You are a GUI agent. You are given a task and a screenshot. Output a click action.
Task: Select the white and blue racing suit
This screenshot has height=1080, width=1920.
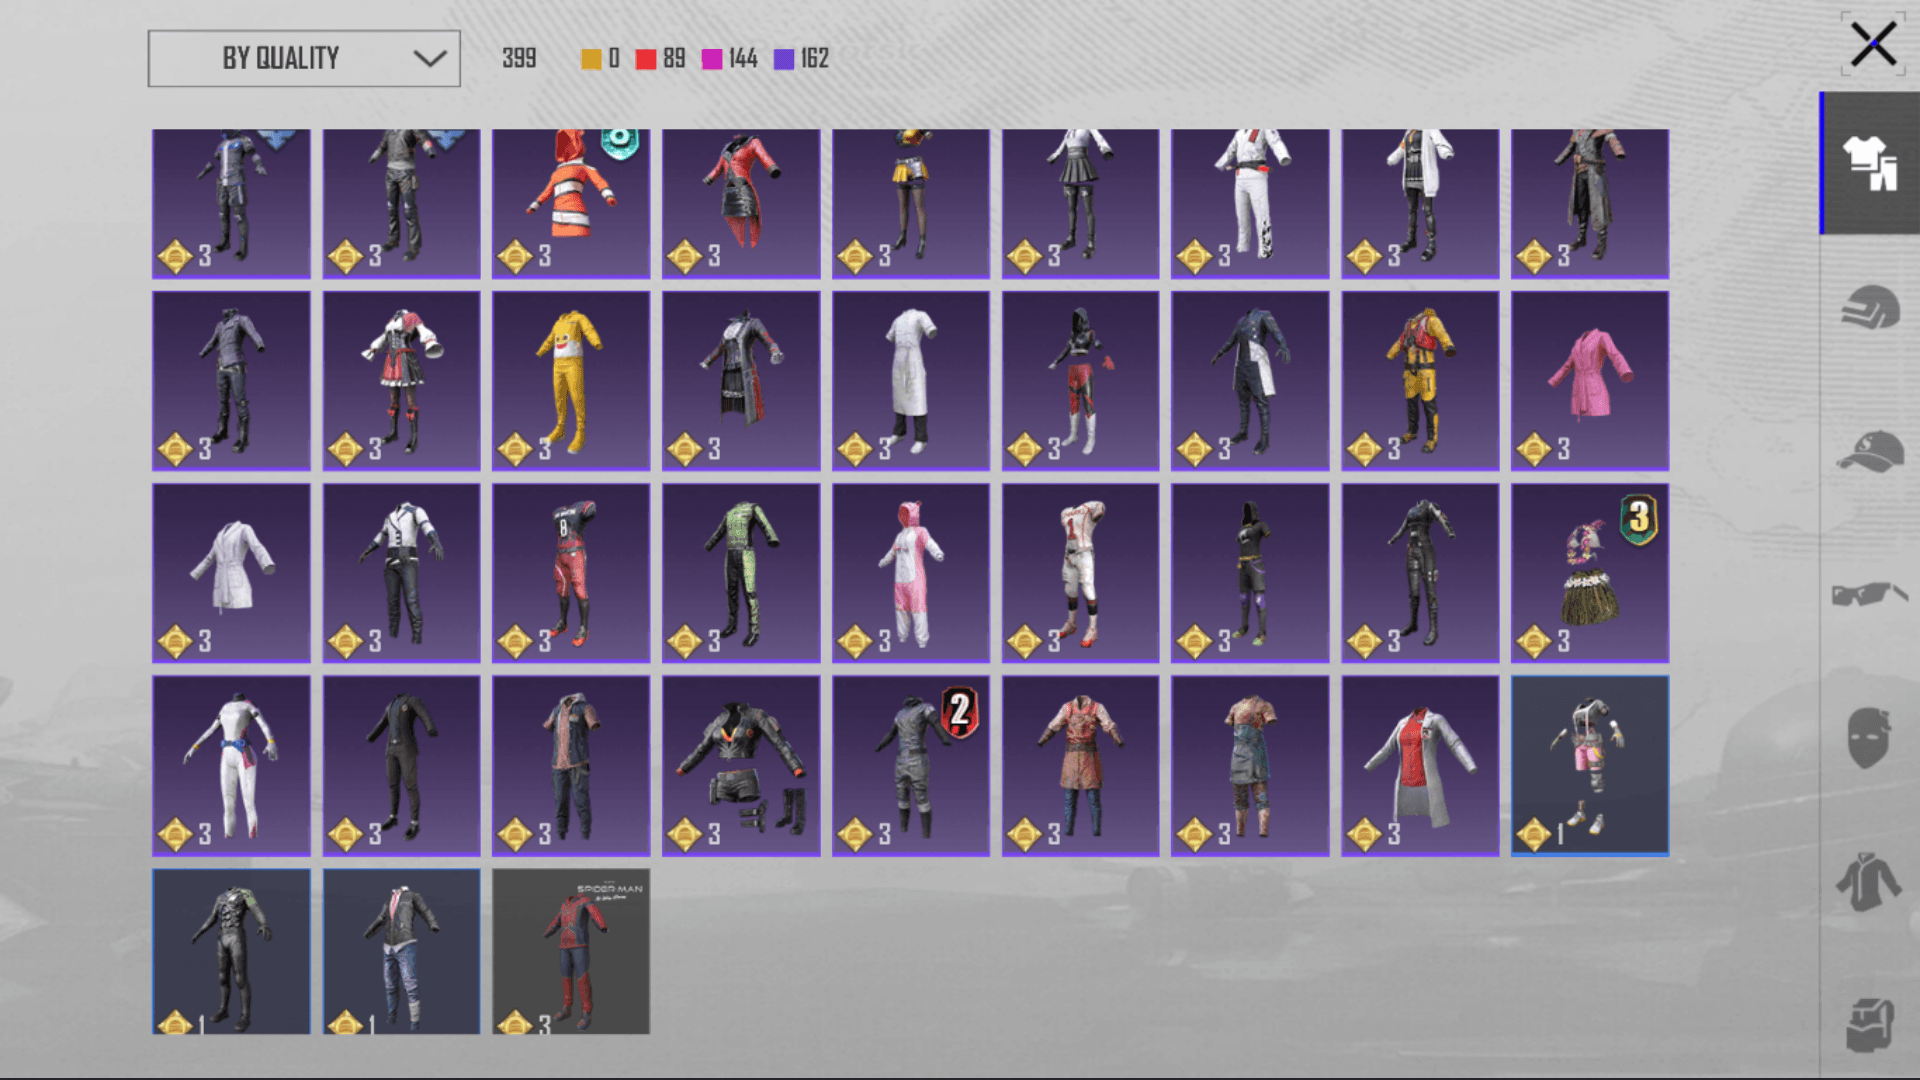pos(231,766)
